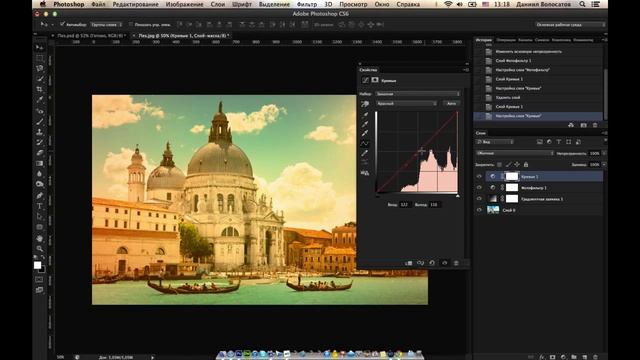Click the foreground color swatch
This screenshot has height=360, width=640.
38,265
